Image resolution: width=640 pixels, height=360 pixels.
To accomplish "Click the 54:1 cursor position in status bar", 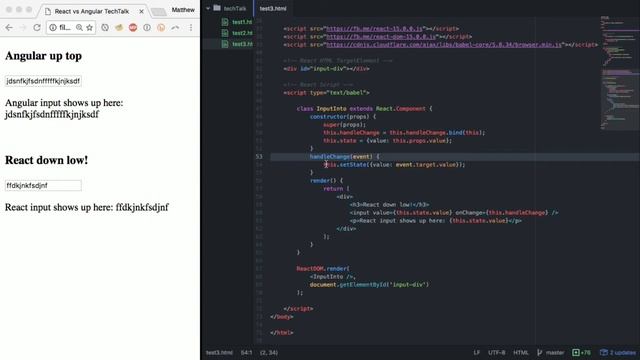I will (246, 353).
